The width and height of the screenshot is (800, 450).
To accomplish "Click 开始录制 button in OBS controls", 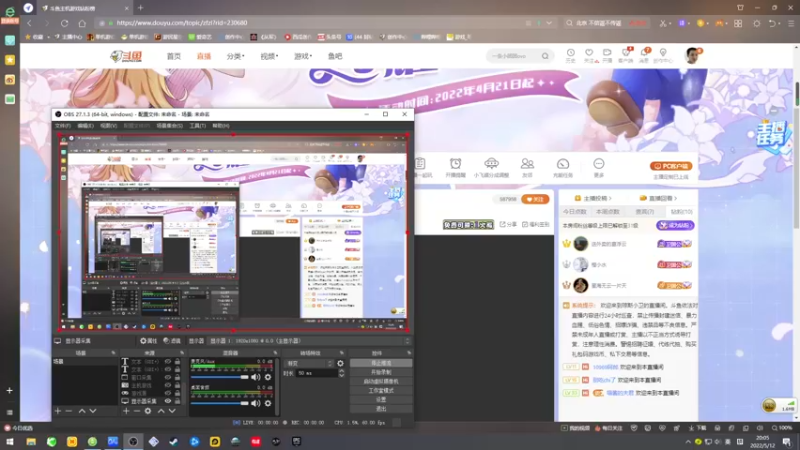I will (381, 372).
